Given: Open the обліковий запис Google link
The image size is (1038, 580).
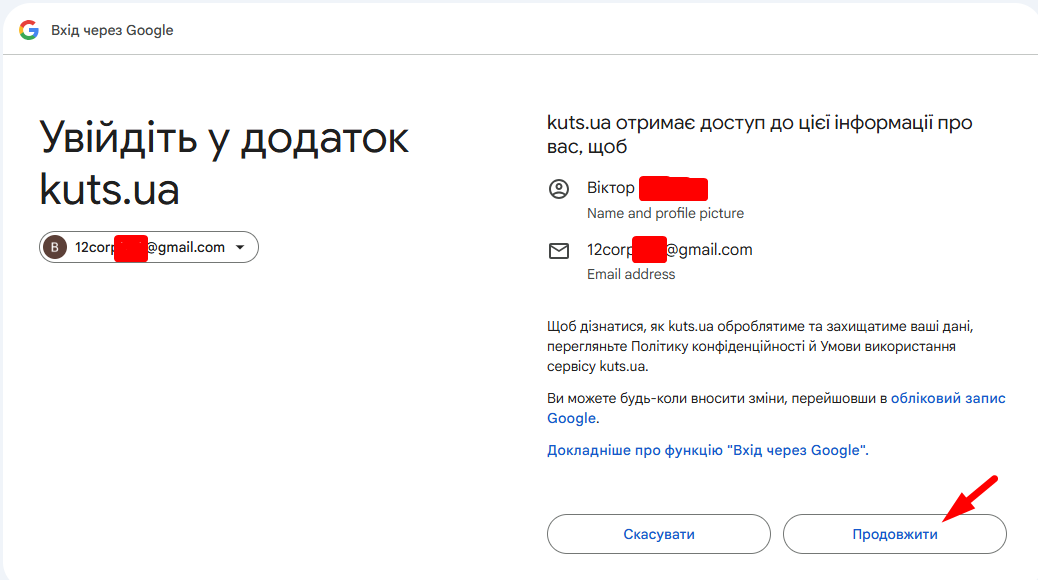Looking at the screenshot, I should pos(947,398).
